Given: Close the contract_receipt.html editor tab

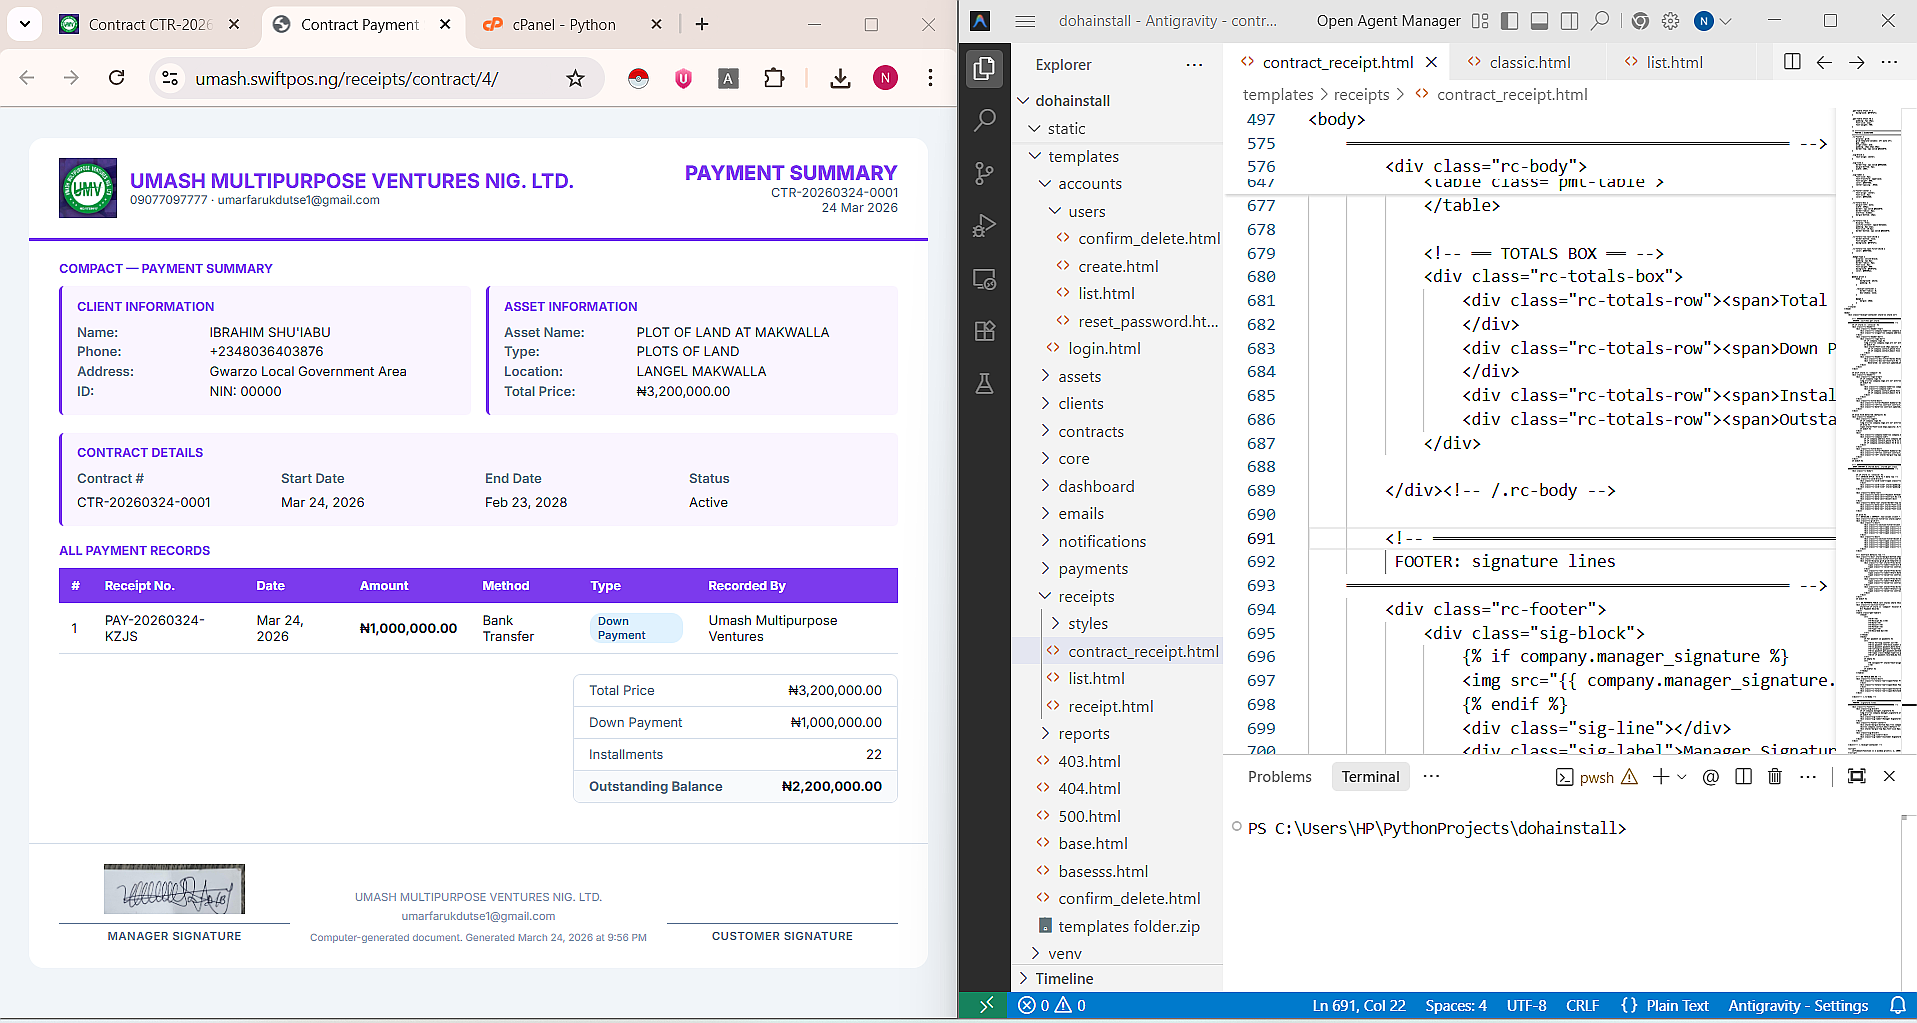Looking at the screenshot, I should coord(1431,62).
